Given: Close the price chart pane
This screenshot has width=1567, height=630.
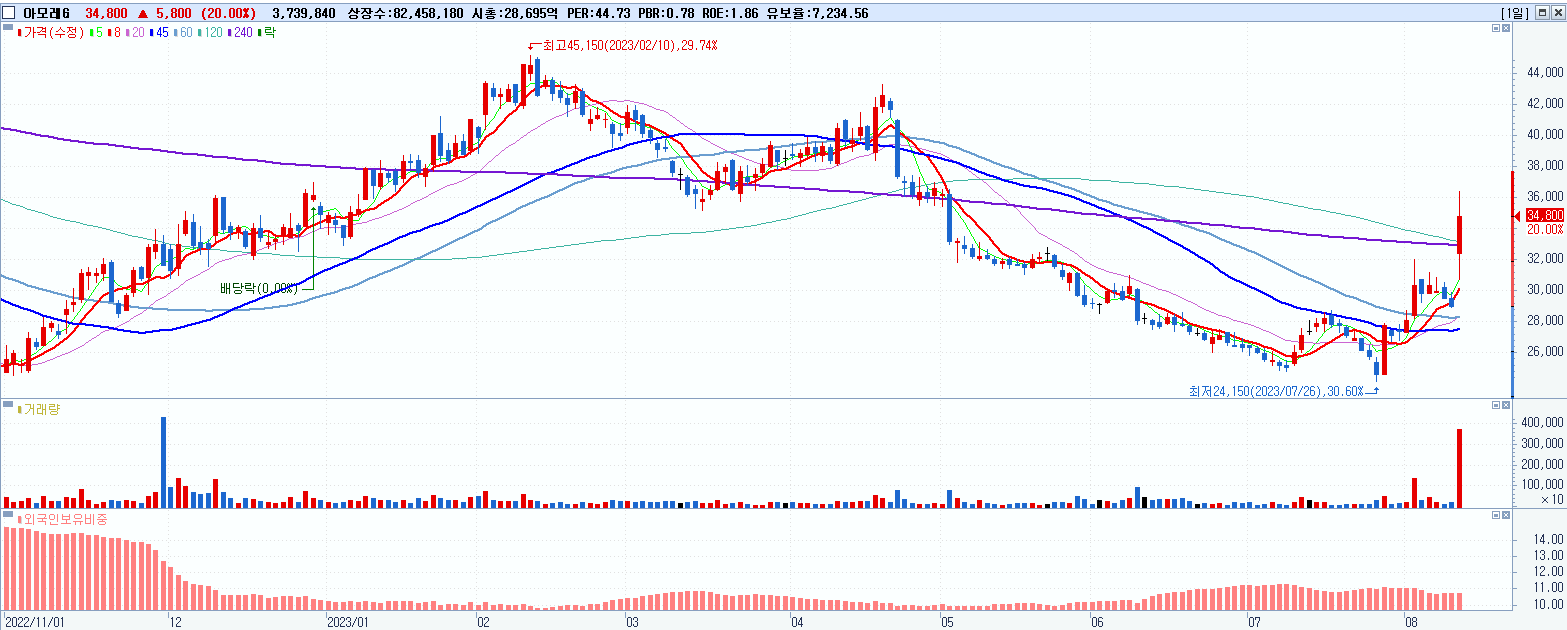Looking at the screenshot, I should pos(1507,29).
